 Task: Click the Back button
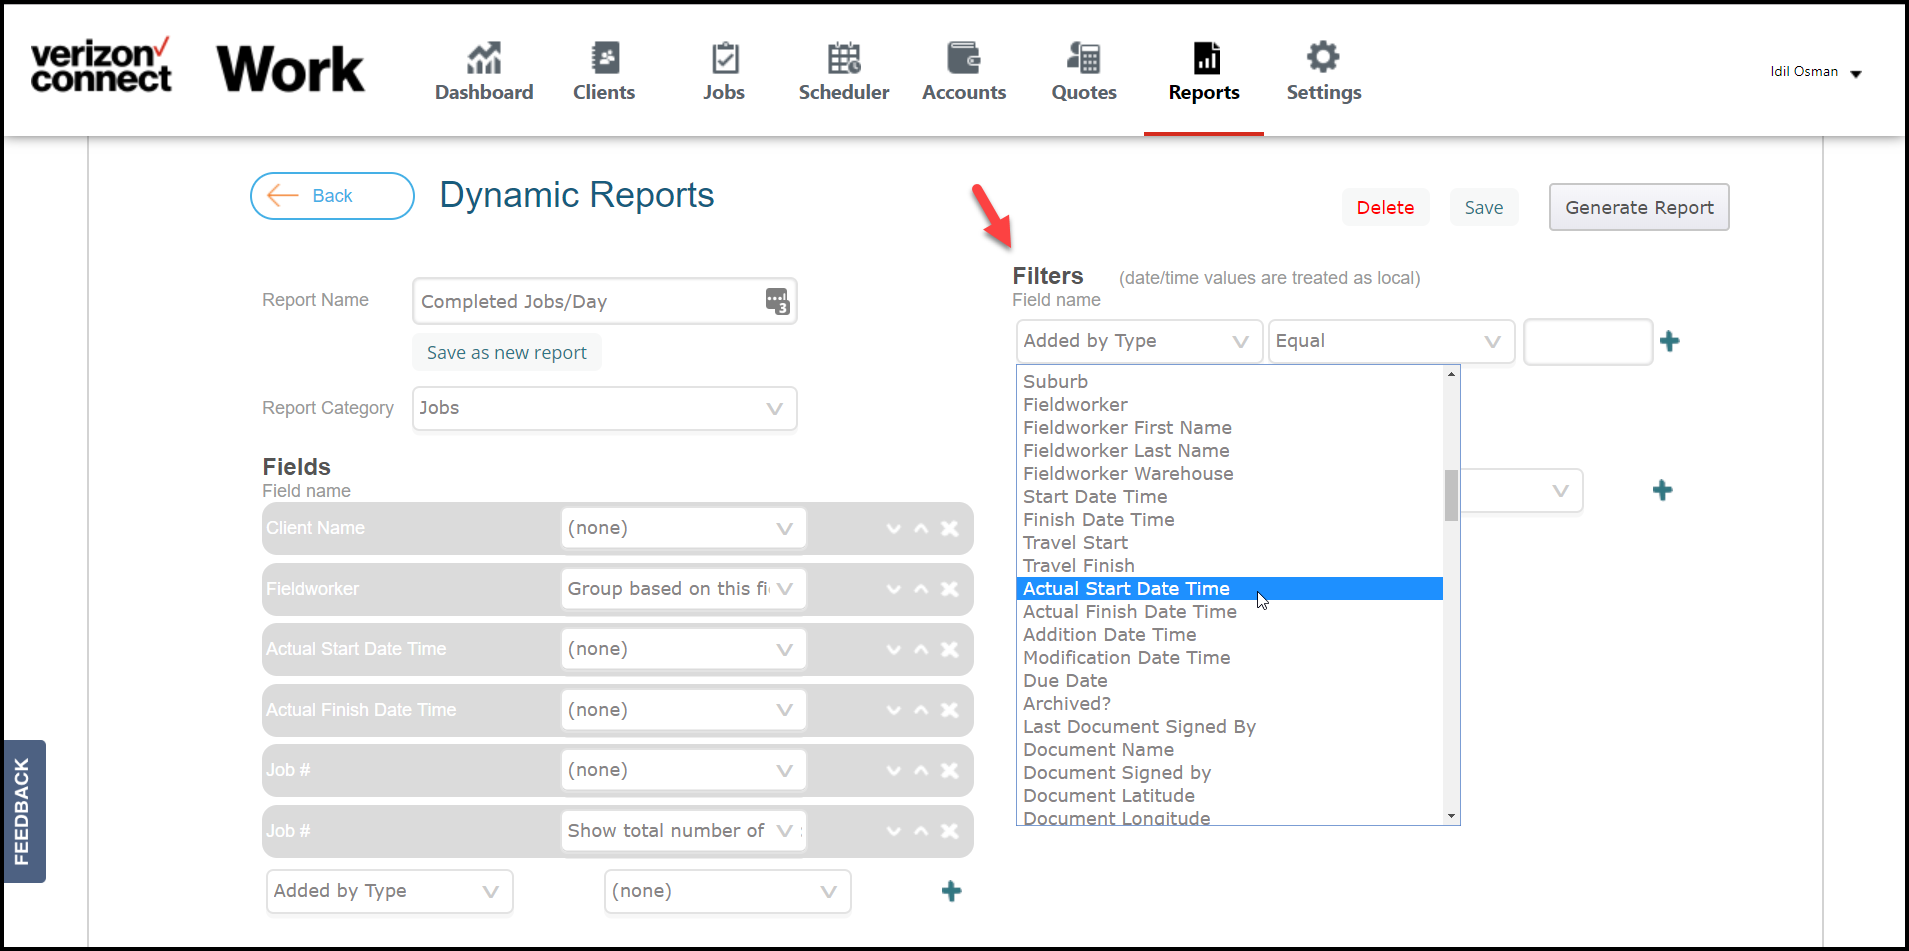(332, 196)
